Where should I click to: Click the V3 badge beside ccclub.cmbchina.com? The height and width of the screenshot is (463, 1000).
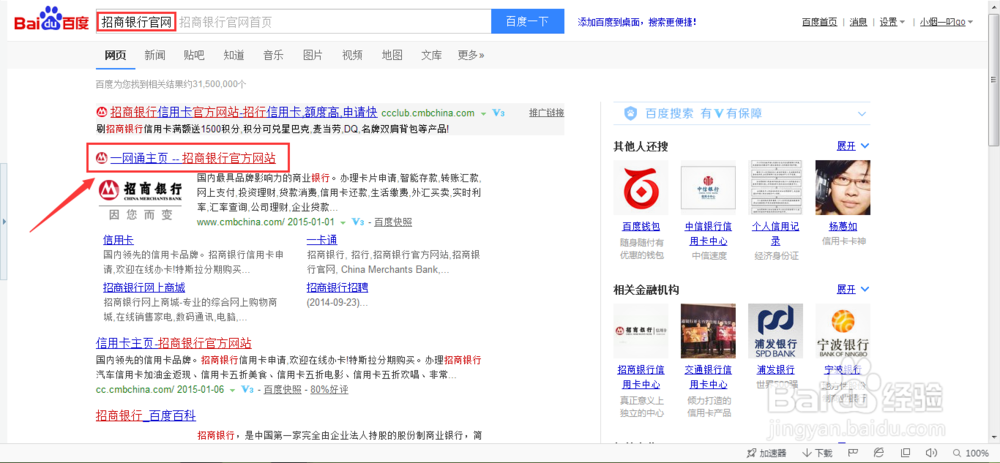(498, 113)
